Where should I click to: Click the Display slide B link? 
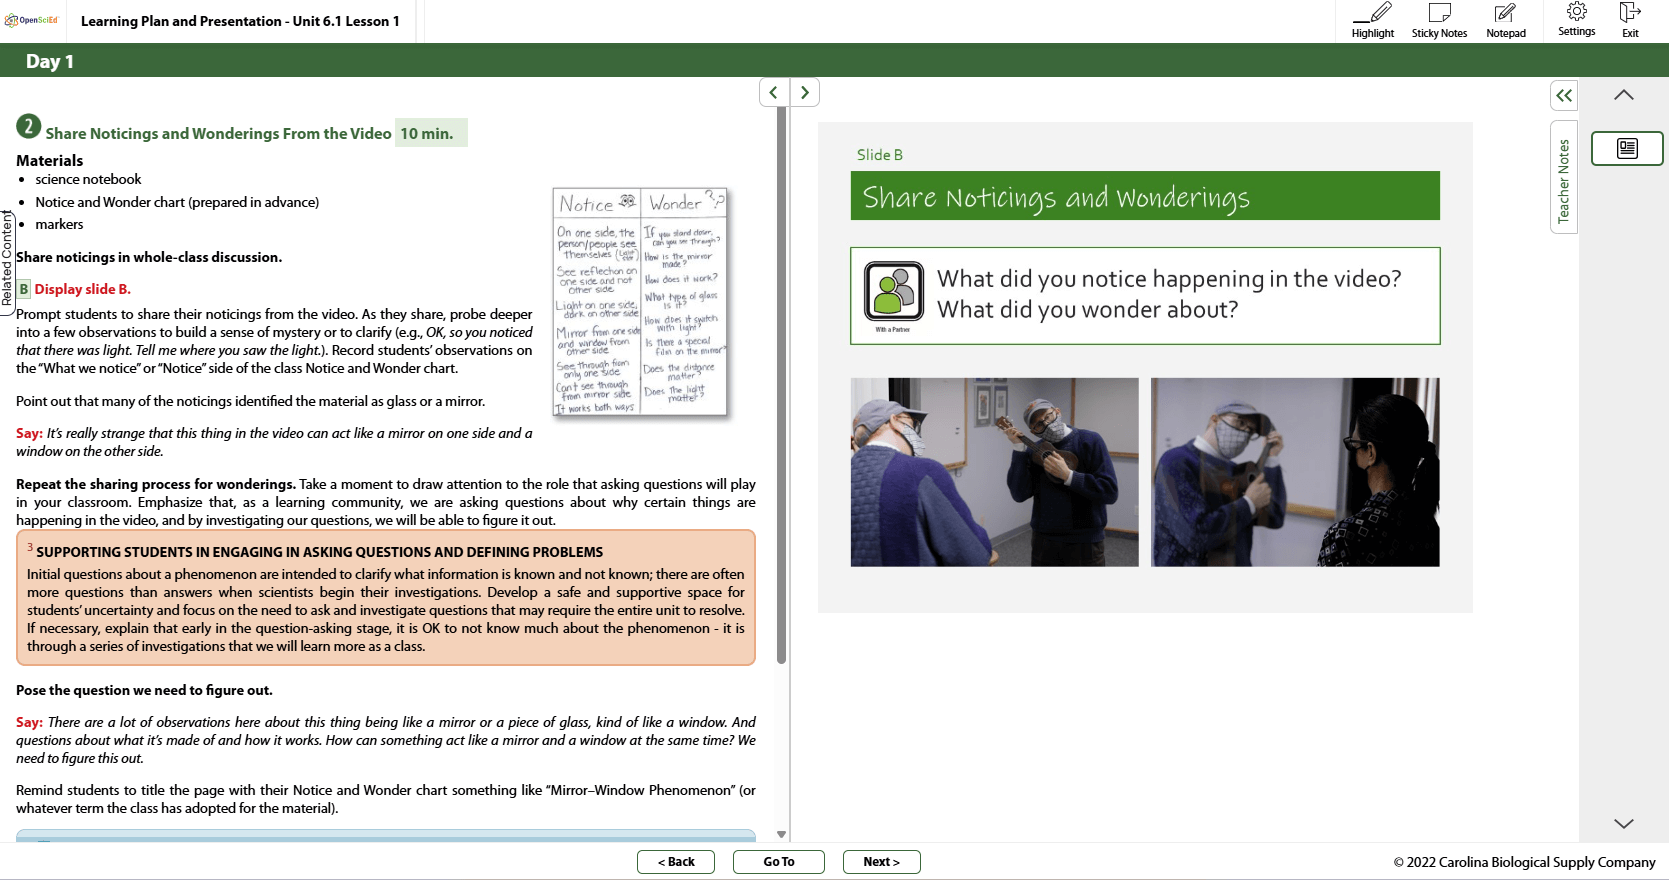pyautogui.click(x=83, y=289)
